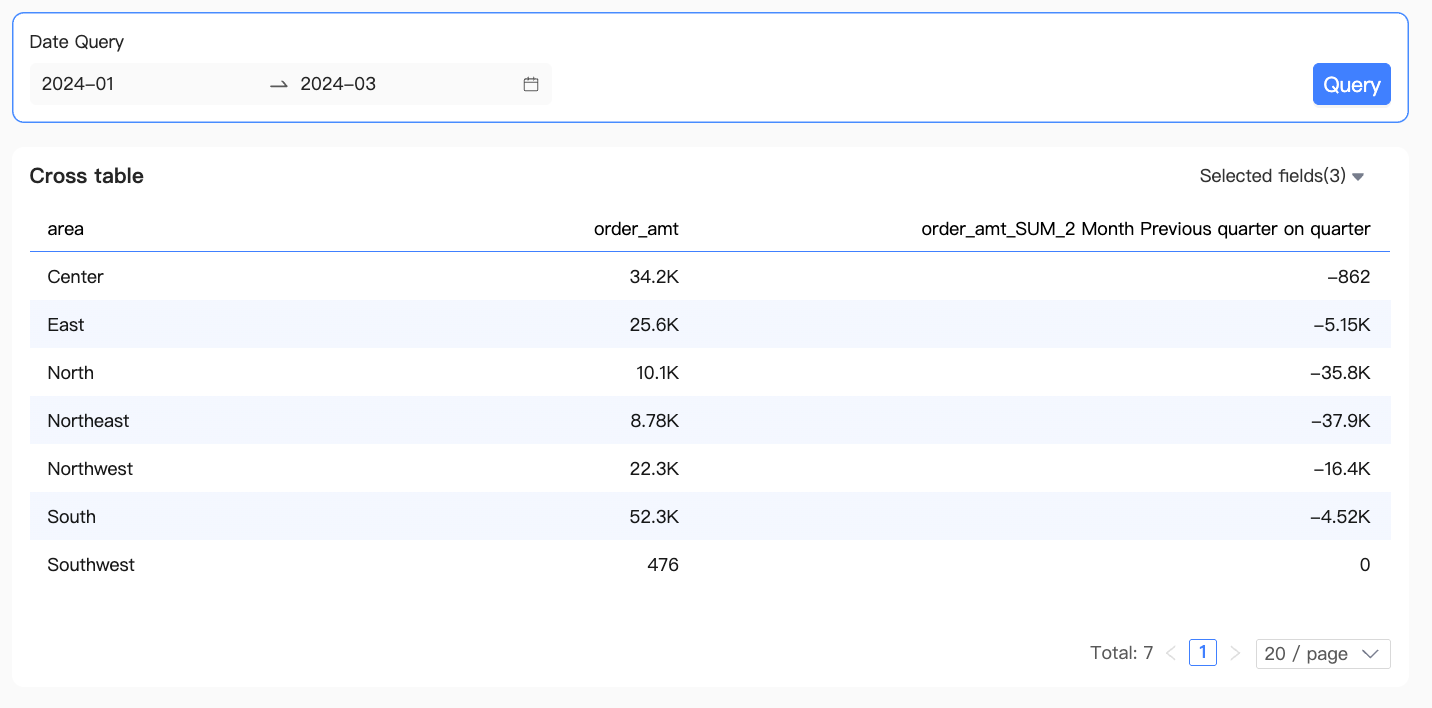Click the 10.1K order amount value
1432x708 pixels.
coord(655,373)
